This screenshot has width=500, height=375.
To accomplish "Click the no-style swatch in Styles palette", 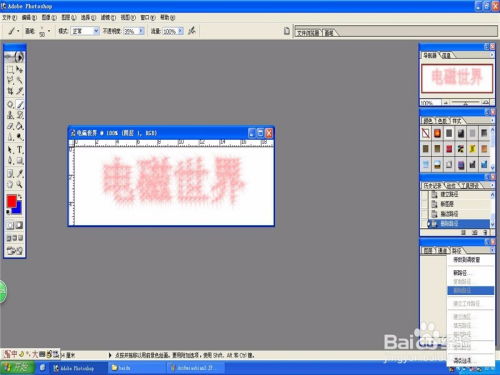I will (426, 133).
